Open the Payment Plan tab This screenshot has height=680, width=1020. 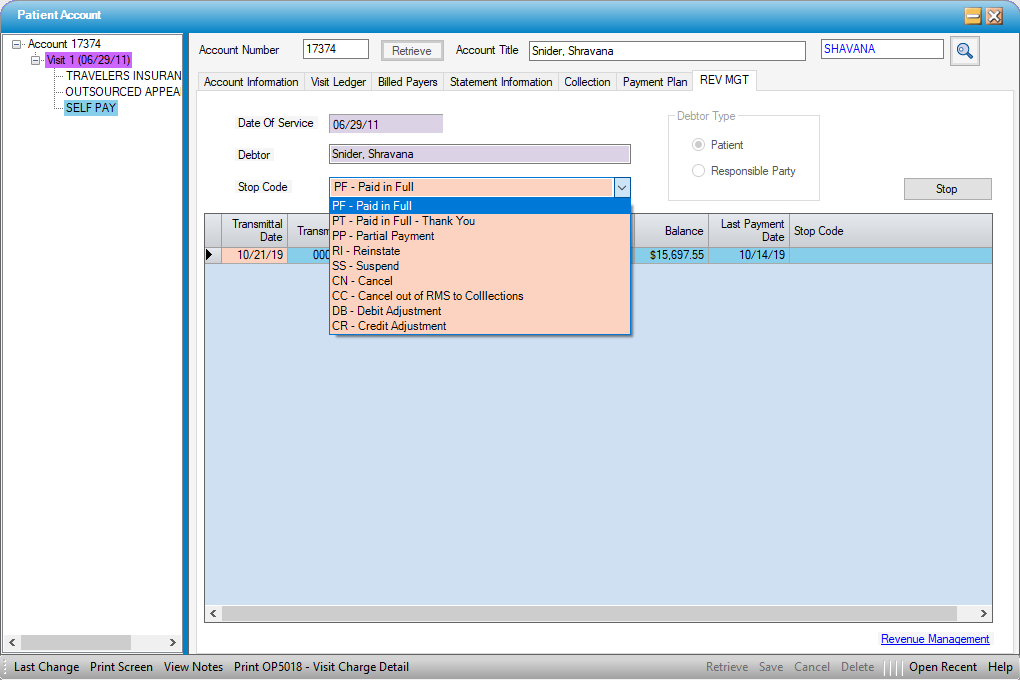click(x=655, y=82)
